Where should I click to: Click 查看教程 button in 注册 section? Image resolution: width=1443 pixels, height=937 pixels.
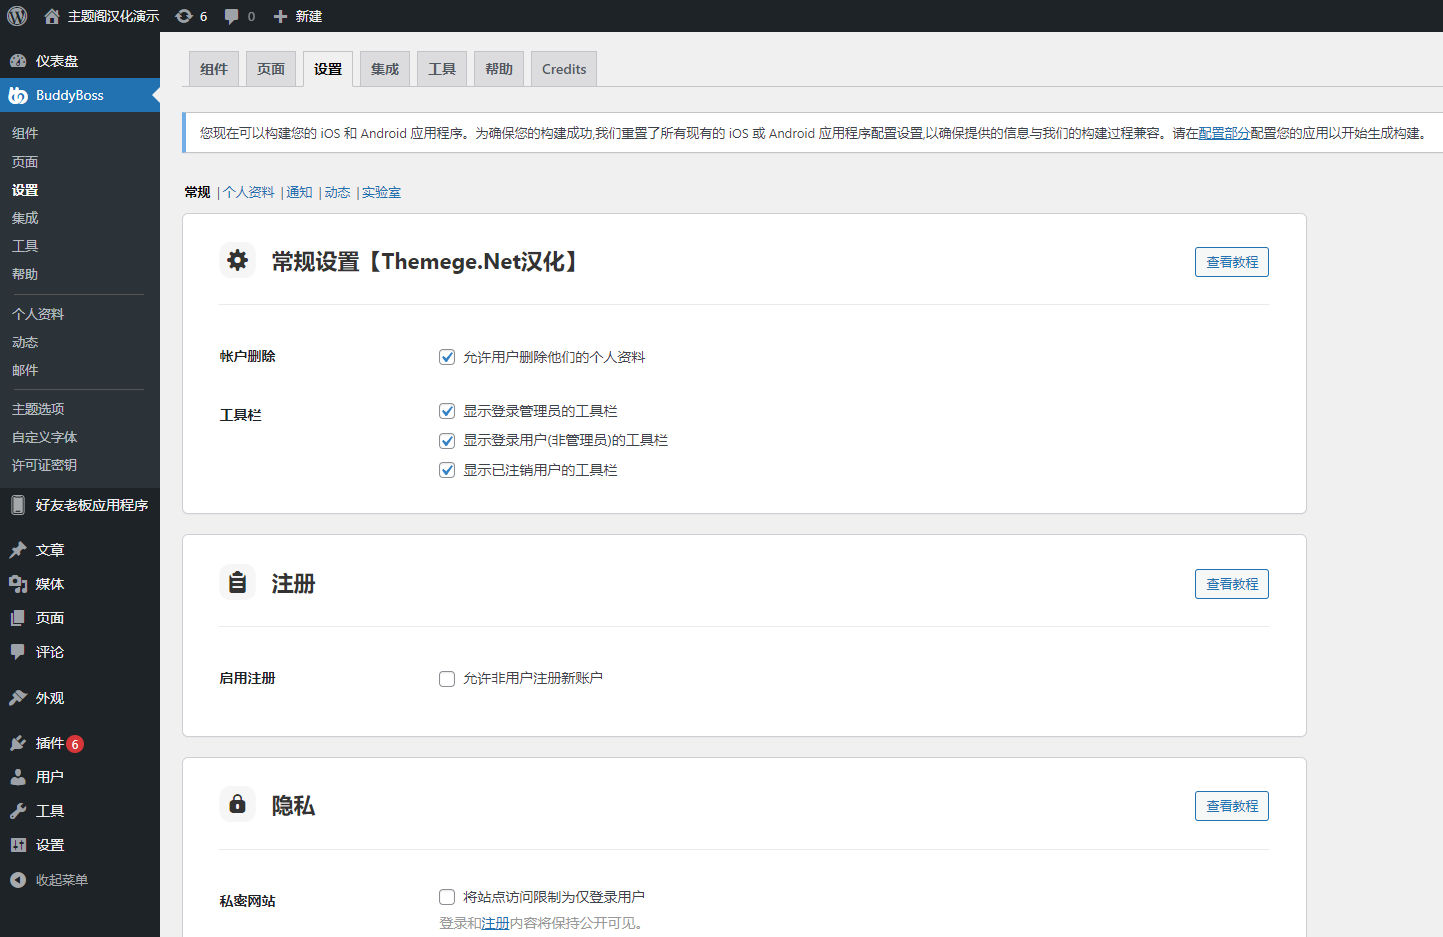[1232, 584]
